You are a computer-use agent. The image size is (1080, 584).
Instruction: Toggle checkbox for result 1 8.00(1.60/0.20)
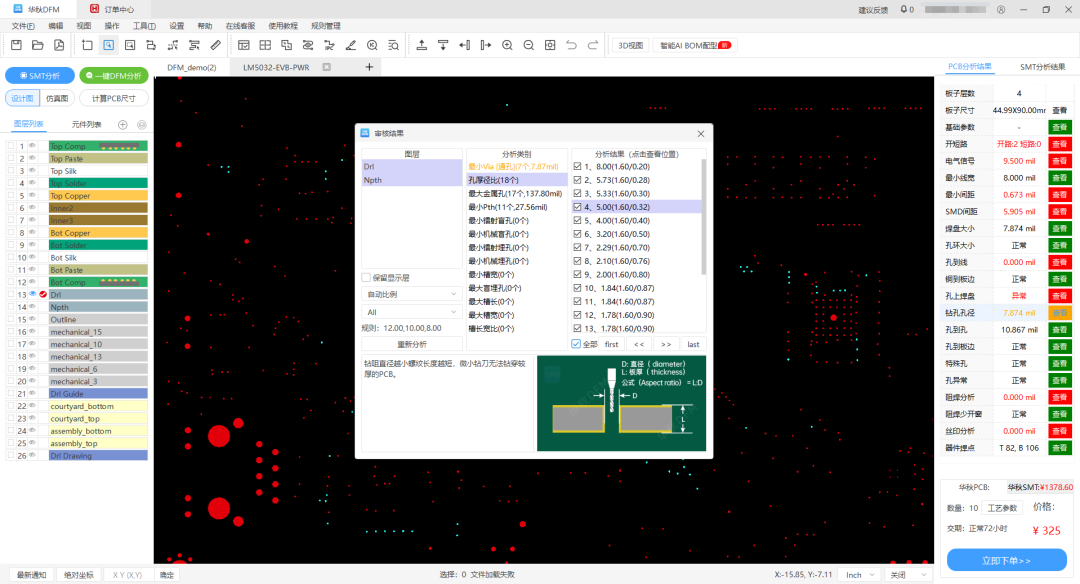(x=577, y=166)
